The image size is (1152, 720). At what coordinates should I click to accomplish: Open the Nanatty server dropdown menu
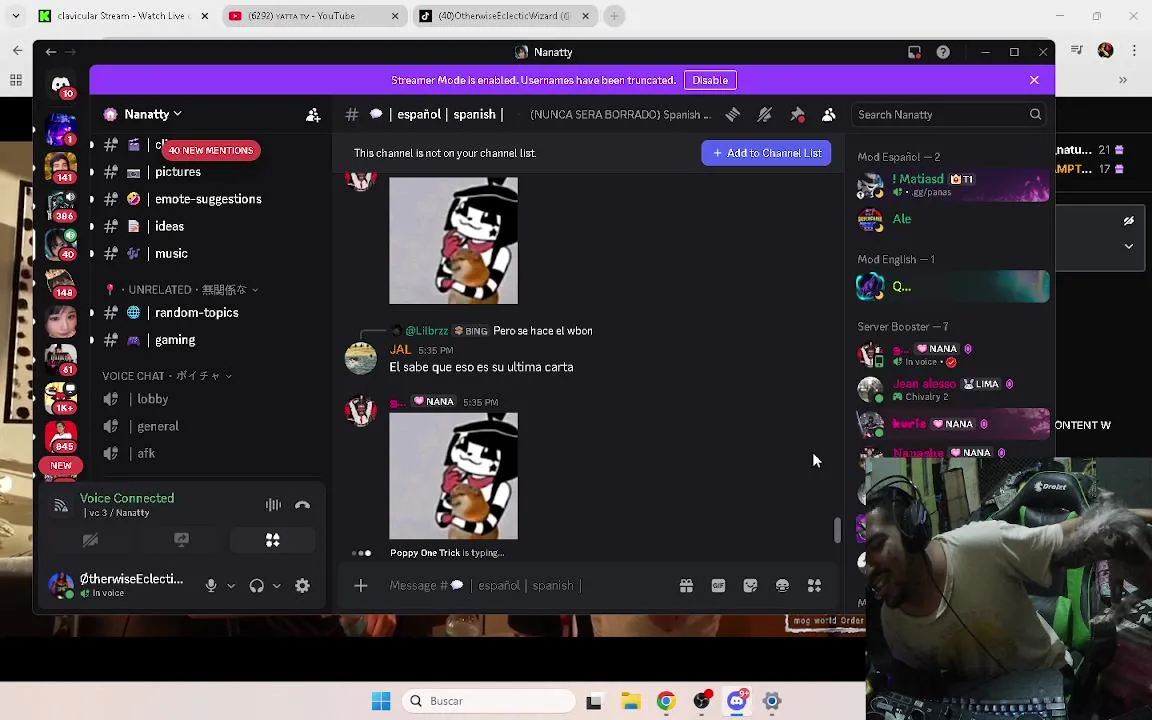pyautogui.click(x=152, y=114)
